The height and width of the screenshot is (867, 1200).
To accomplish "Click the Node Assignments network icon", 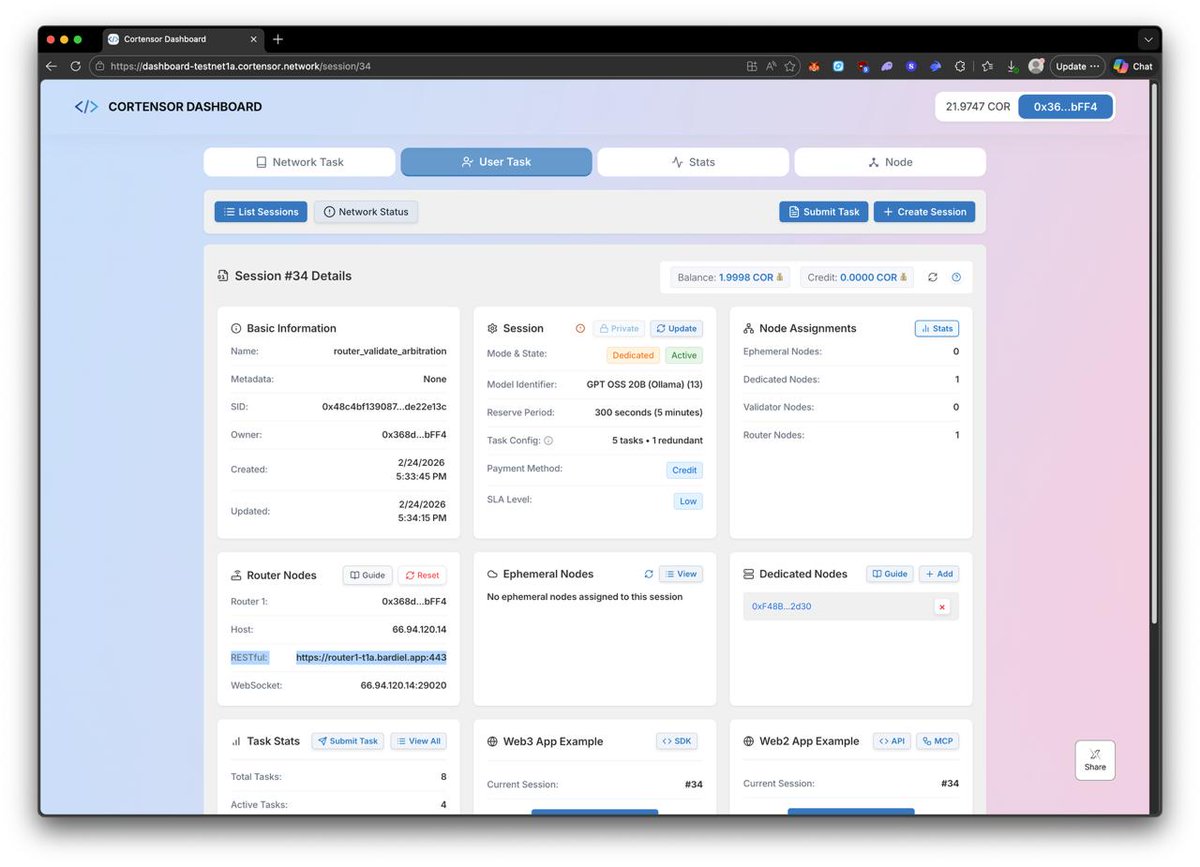I will point(749,328).
